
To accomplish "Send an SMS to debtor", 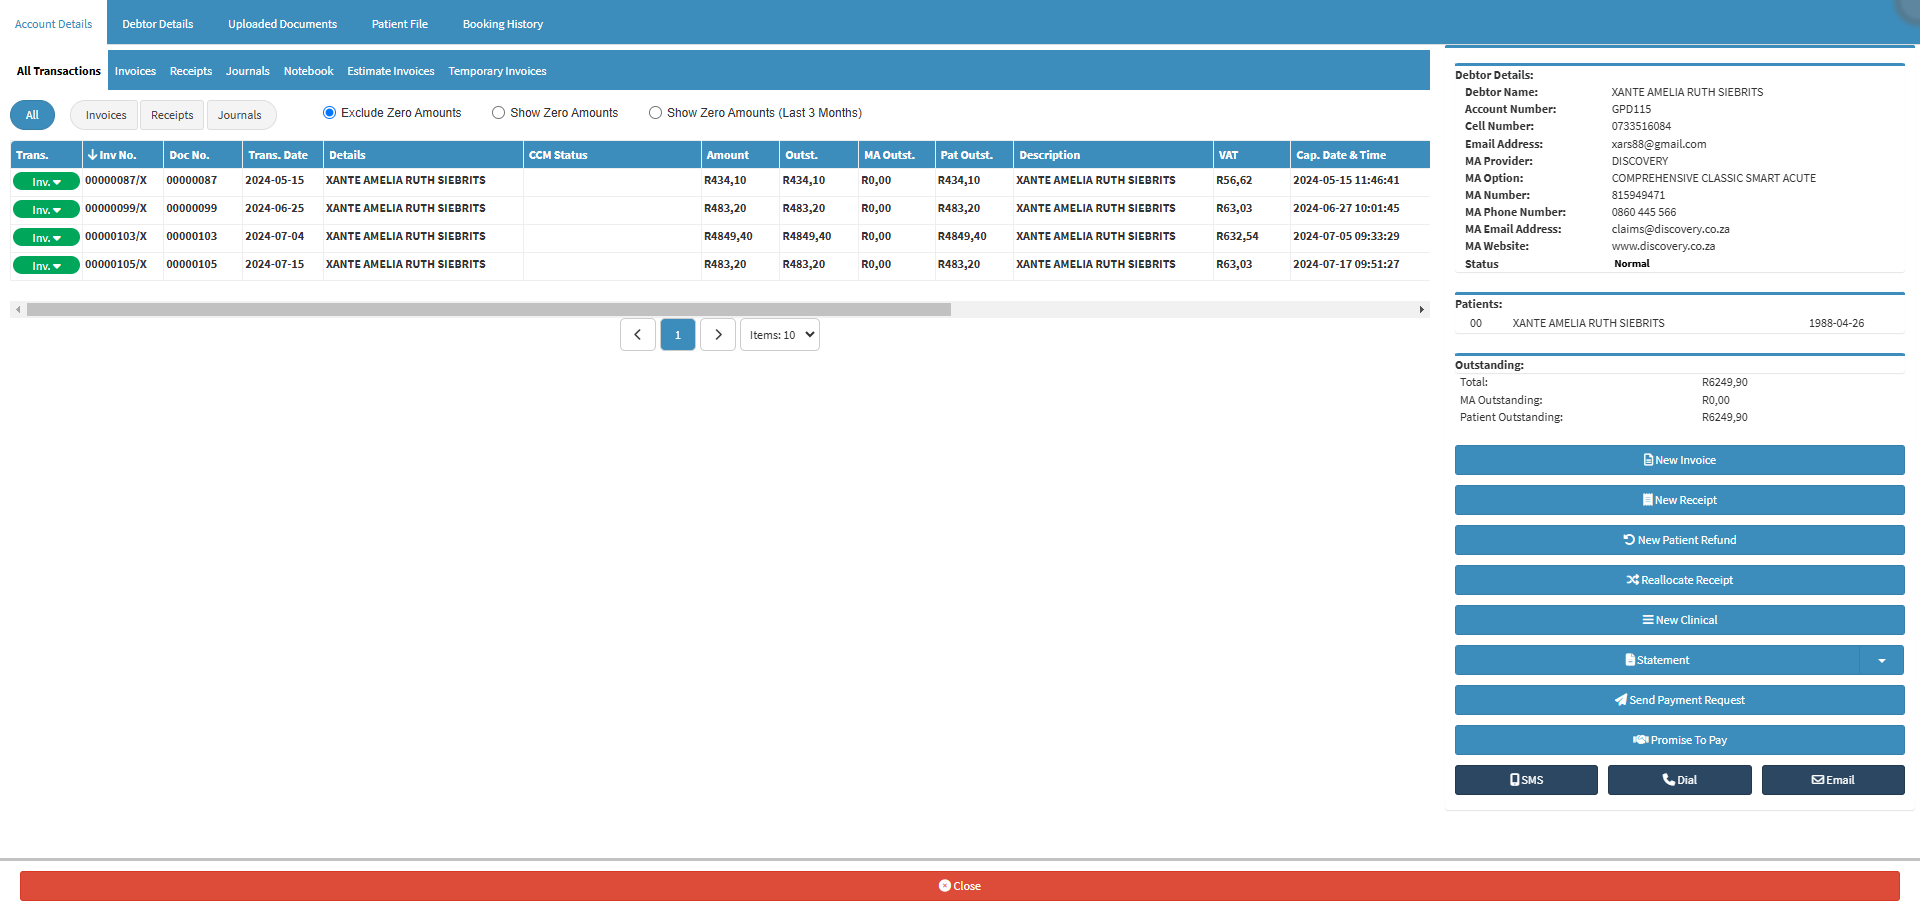I will (1526, 780).
